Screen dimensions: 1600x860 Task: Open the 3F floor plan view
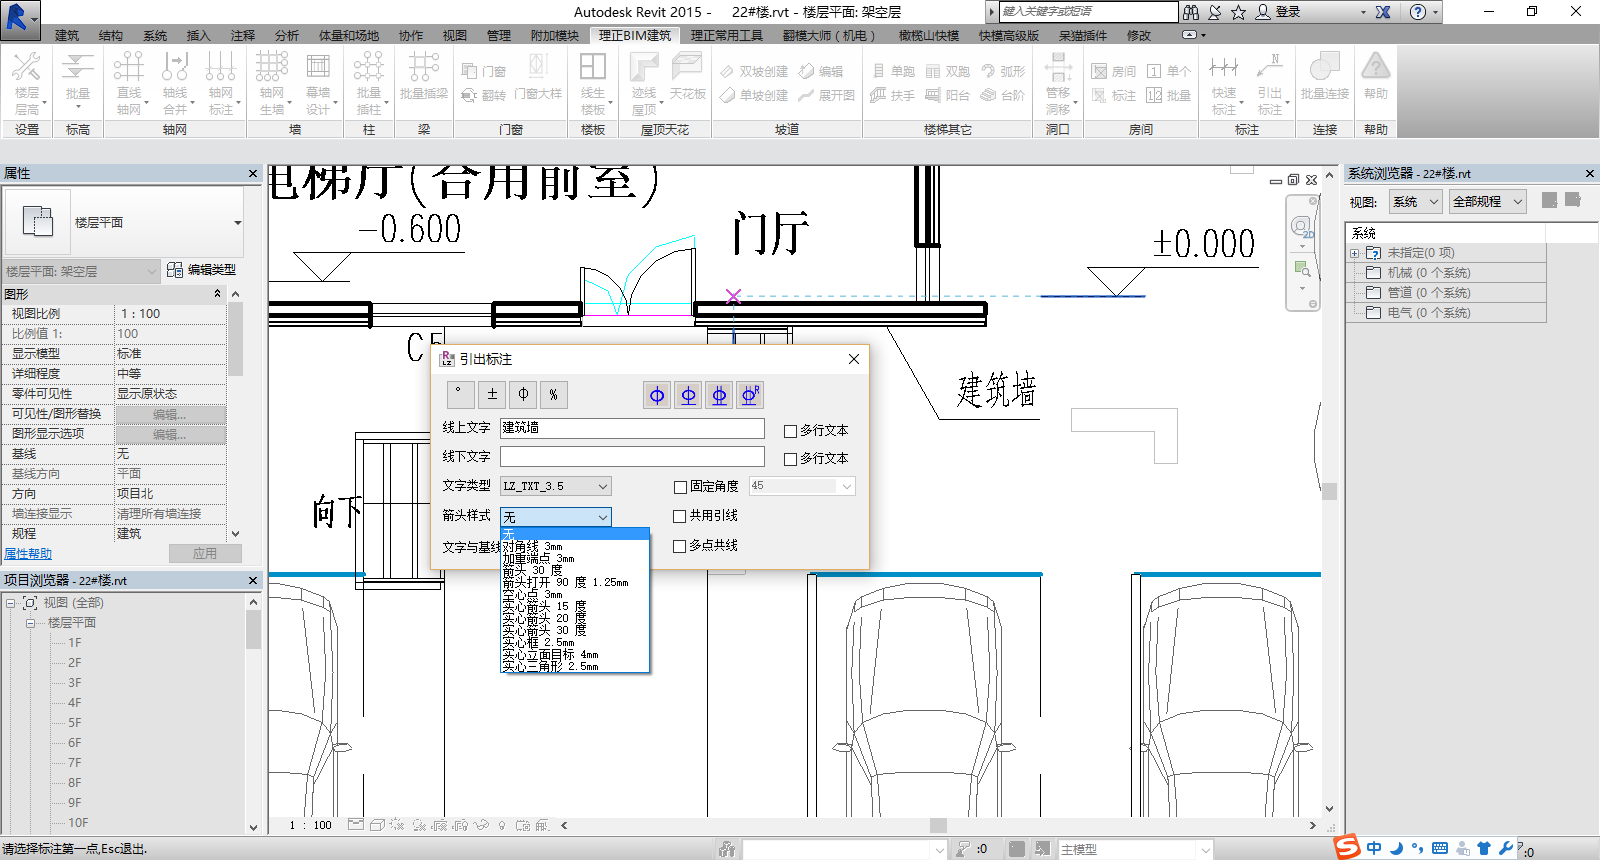coord(75,683)
